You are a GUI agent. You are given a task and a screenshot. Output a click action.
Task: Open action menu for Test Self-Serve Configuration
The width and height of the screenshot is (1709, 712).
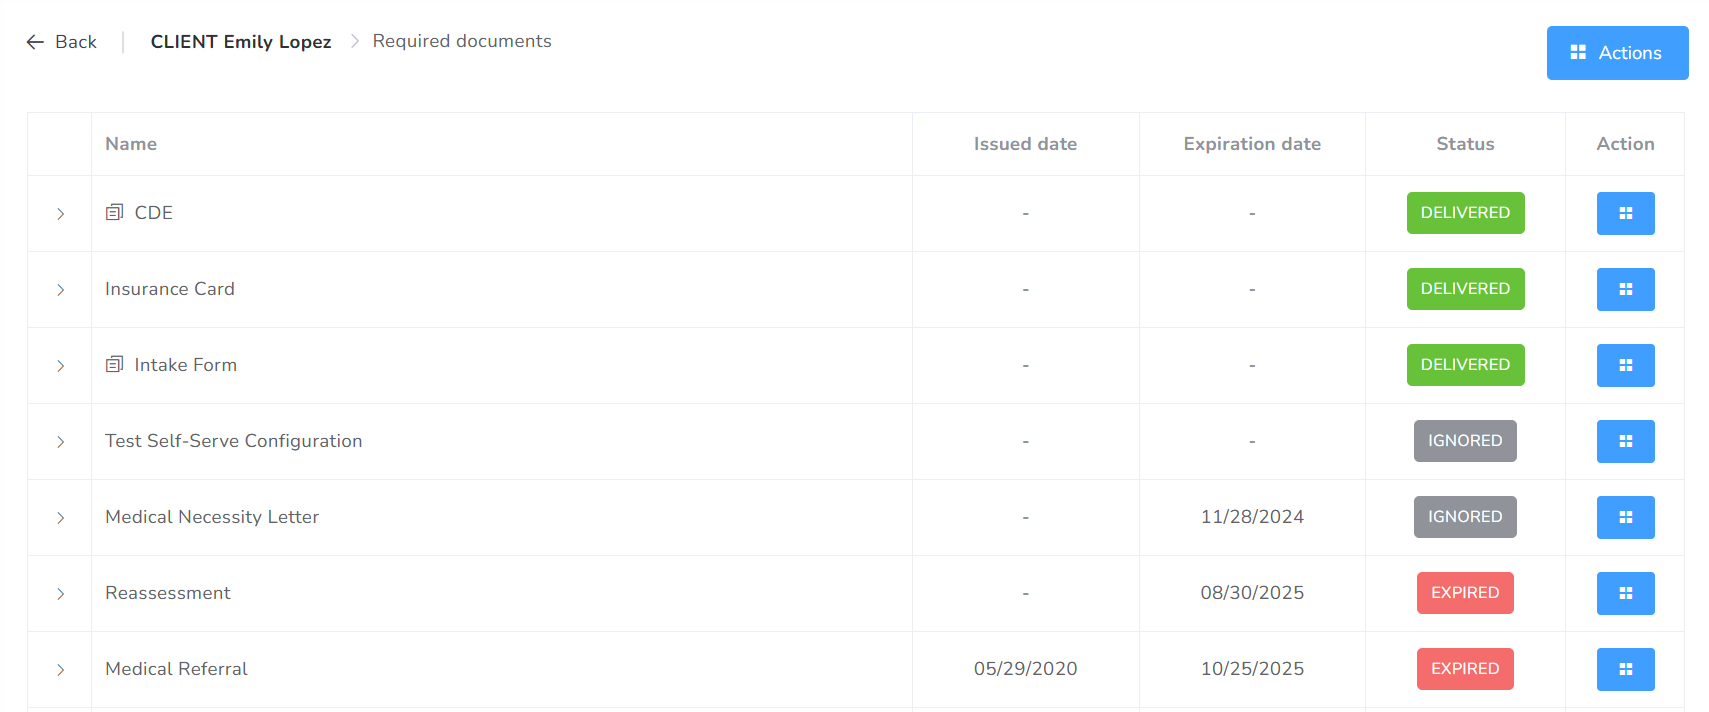1625,441
